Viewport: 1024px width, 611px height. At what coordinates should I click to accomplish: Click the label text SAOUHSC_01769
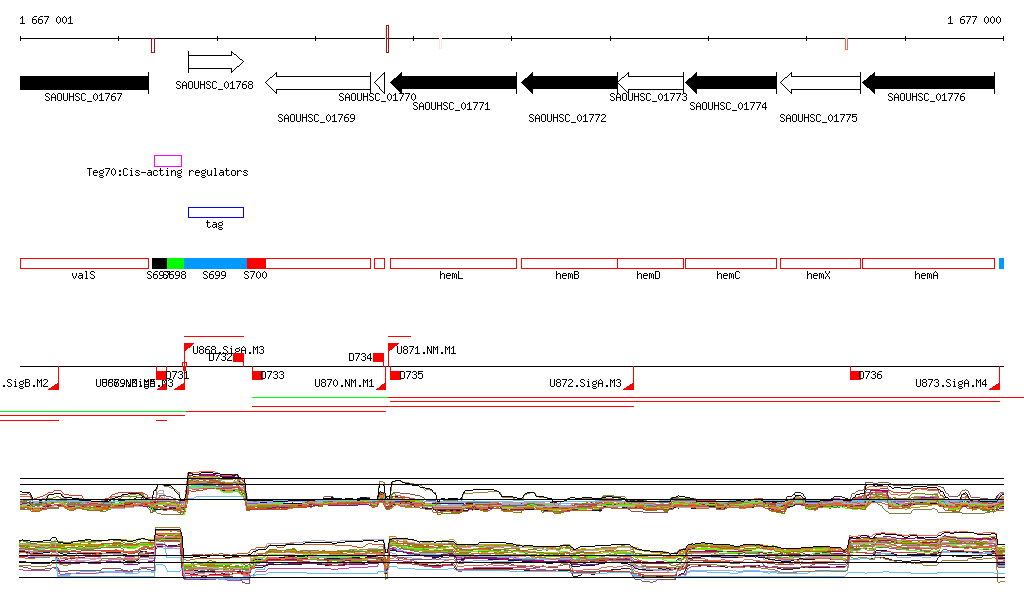click(316, 118)
